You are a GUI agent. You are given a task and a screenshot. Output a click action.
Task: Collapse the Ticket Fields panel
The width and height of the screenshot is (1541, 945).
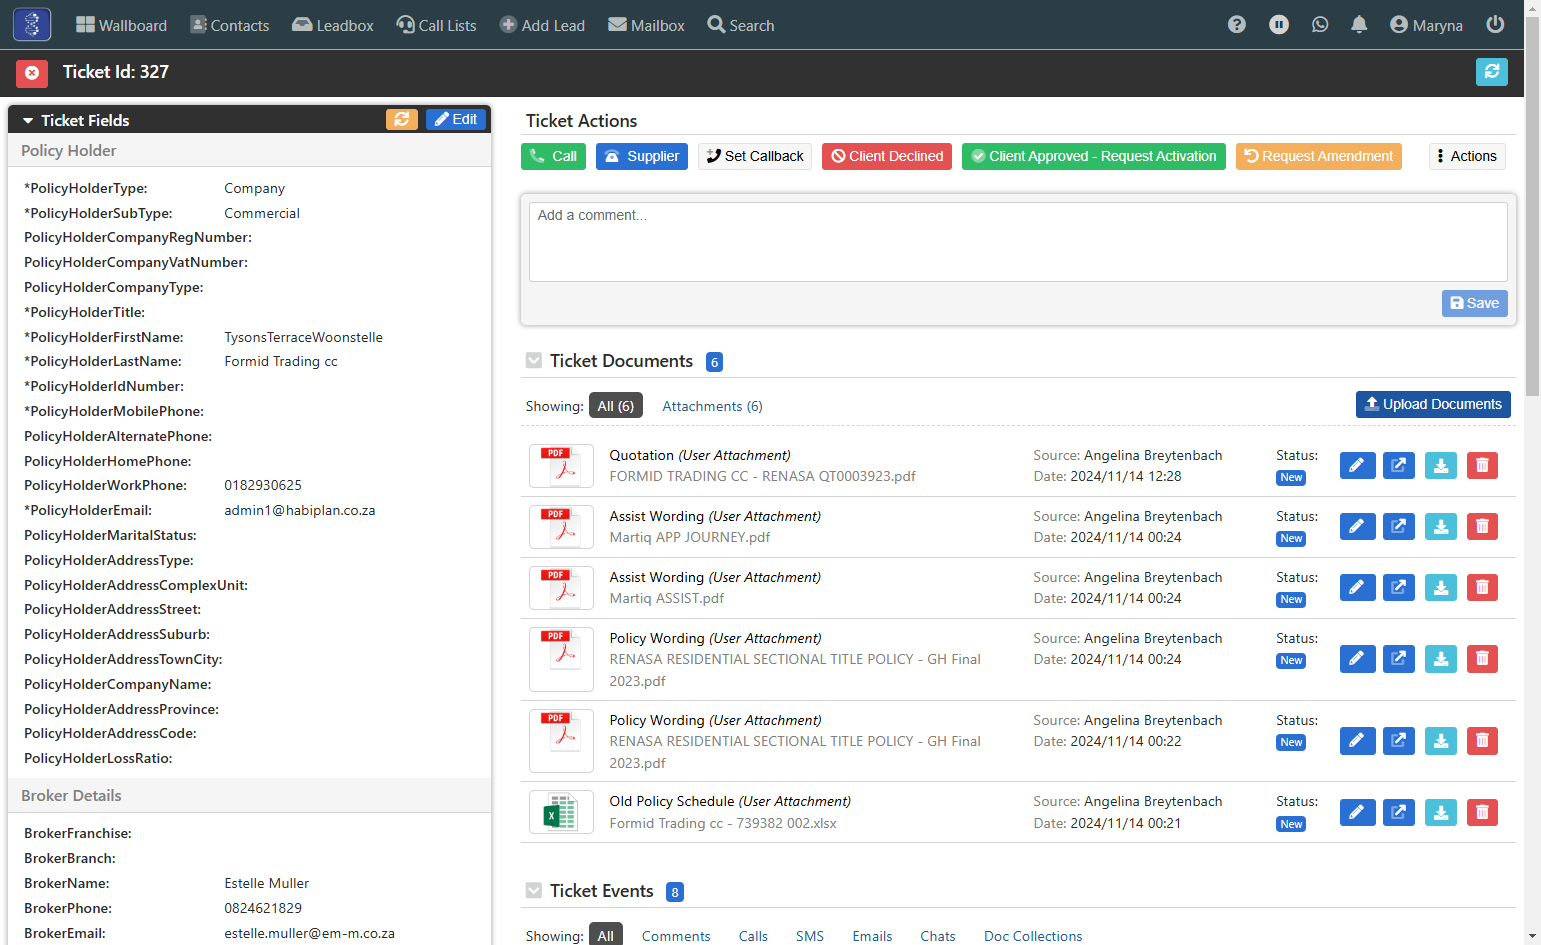28,120
